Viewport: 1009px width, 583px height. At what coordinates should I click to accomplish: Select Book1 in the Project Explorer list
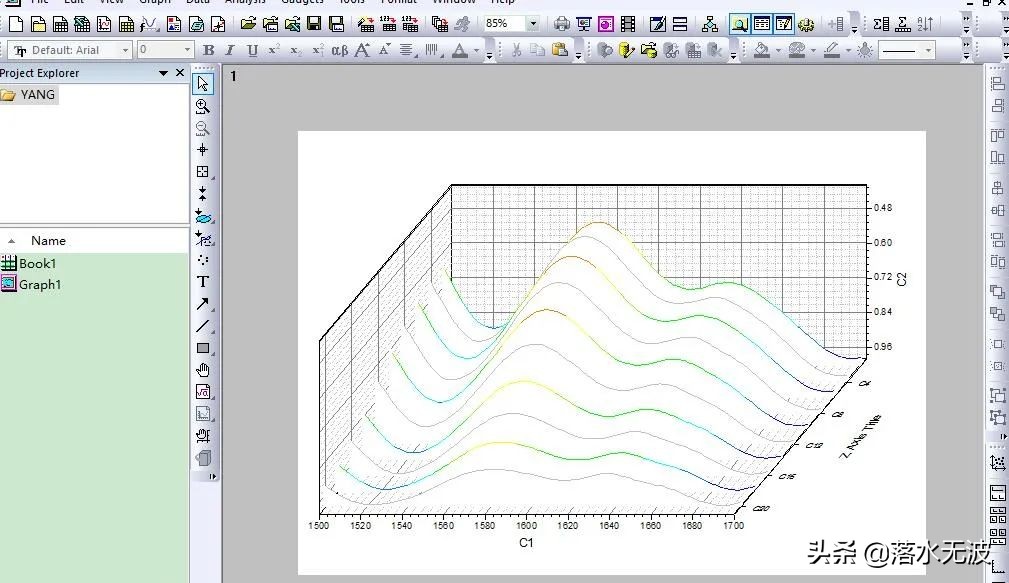[37, 264]
